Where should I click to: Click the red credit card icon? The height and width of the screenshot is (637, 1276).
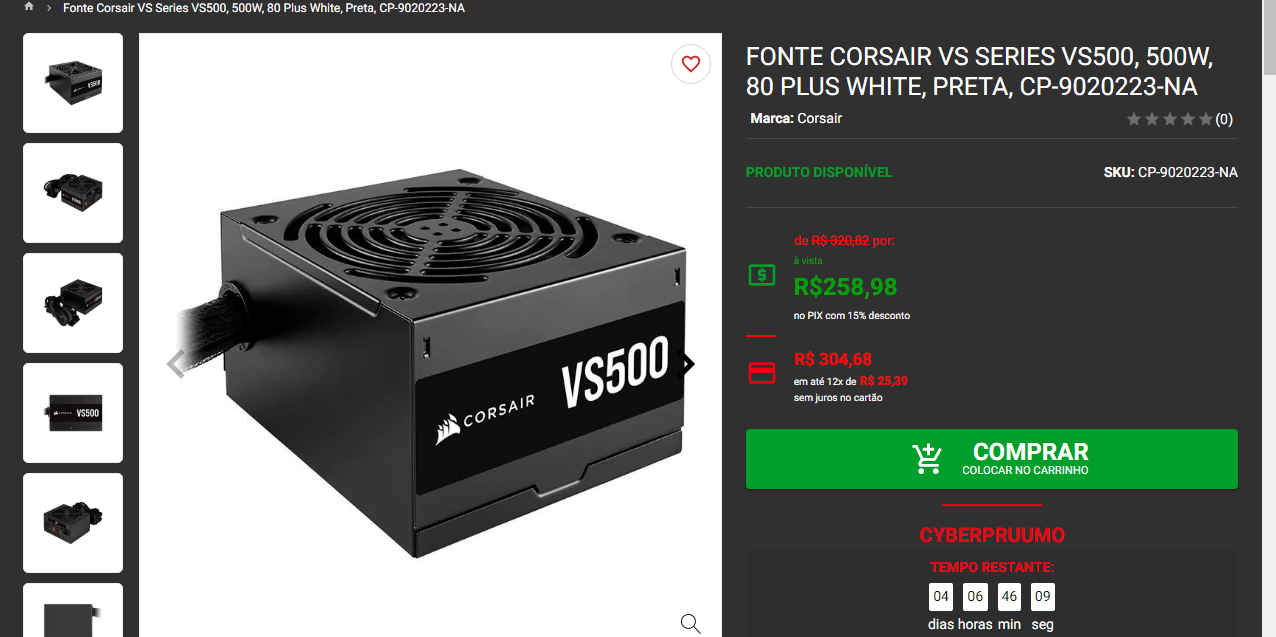(761, 373)
